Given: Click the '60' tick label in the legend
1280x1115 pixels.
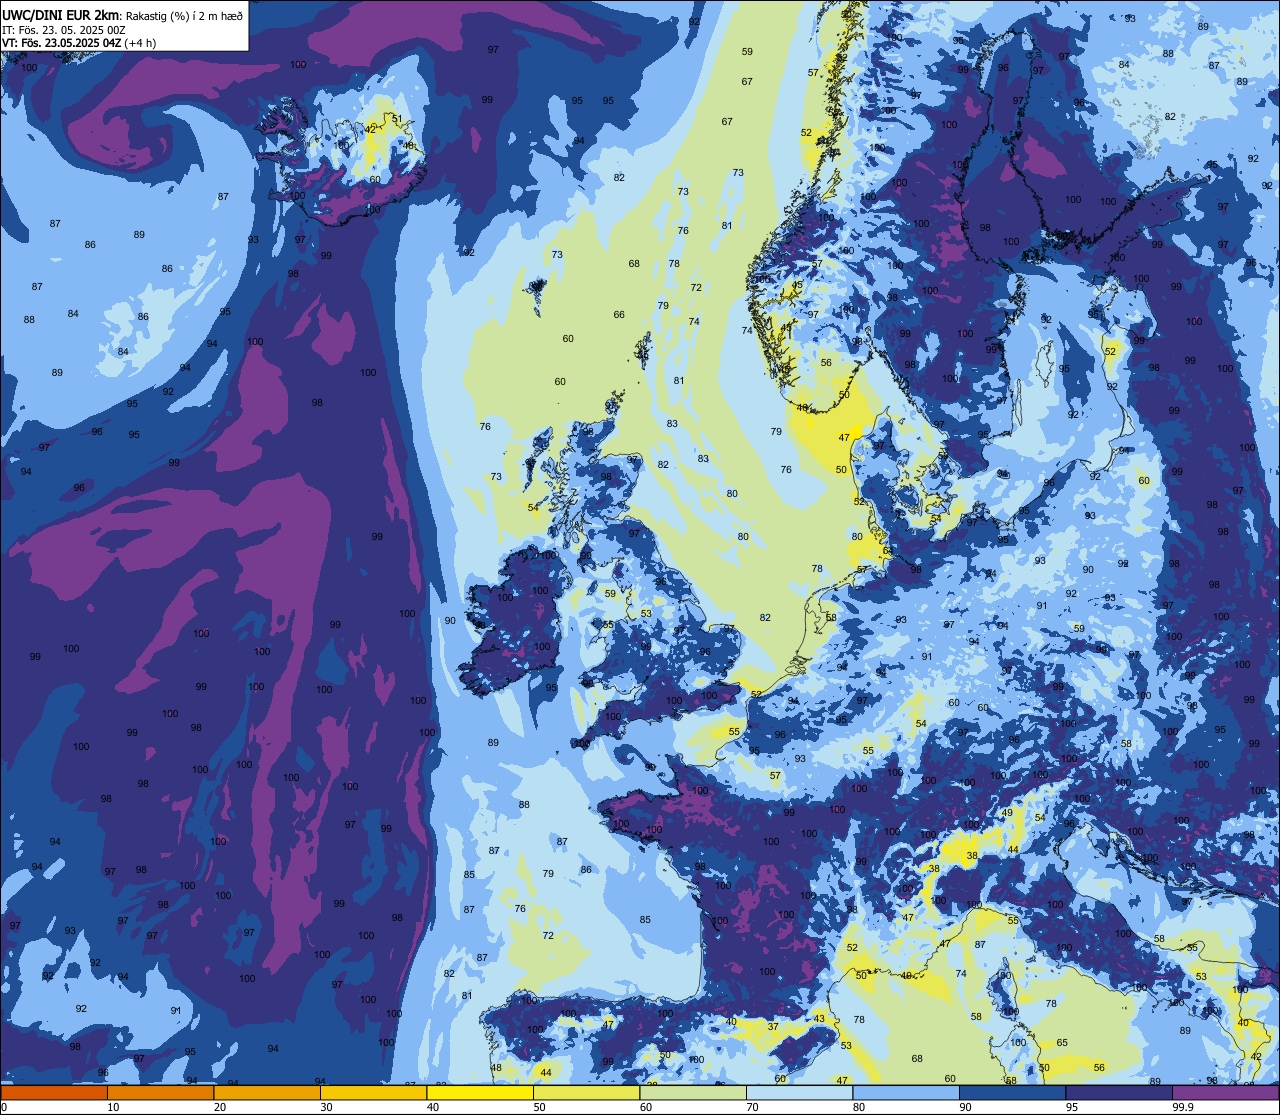Looking at the screenshot, I should click(645, 1107).
